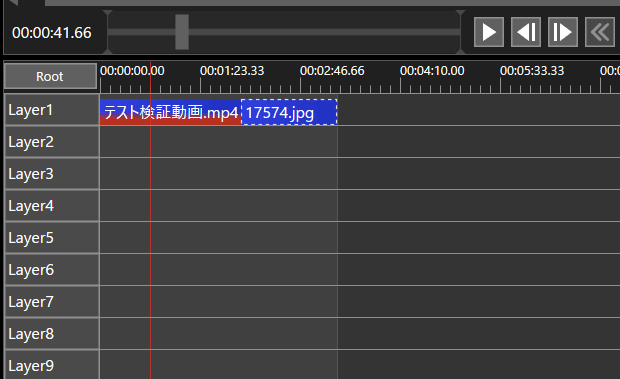The height and width of the screenshot is (379, 620).
Task: Click the Root button
Action: coord(50,76)
